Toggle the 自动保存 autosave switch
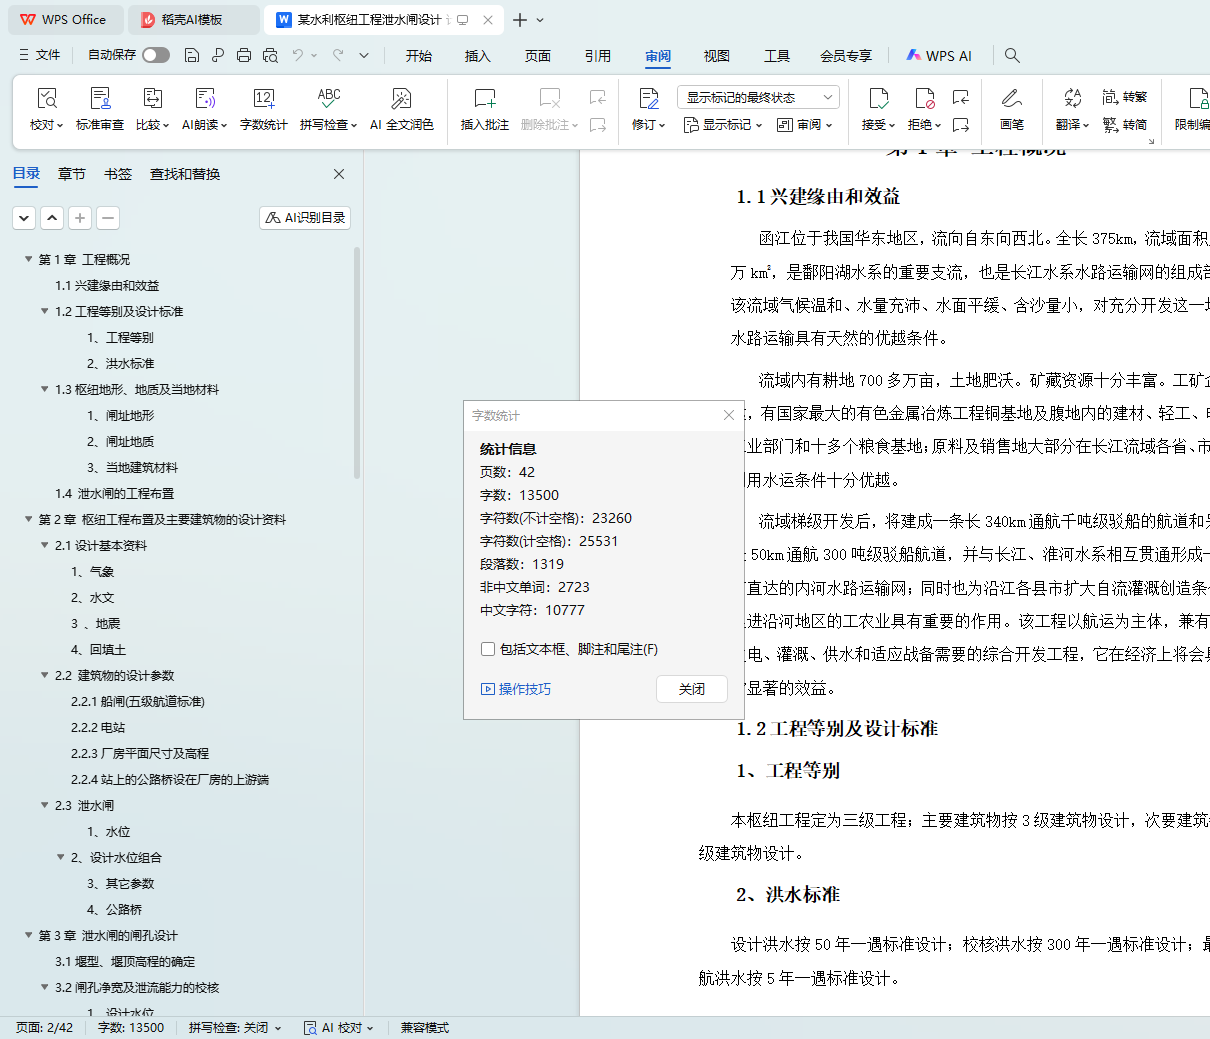1210x1039 pixels. [155, 55]
